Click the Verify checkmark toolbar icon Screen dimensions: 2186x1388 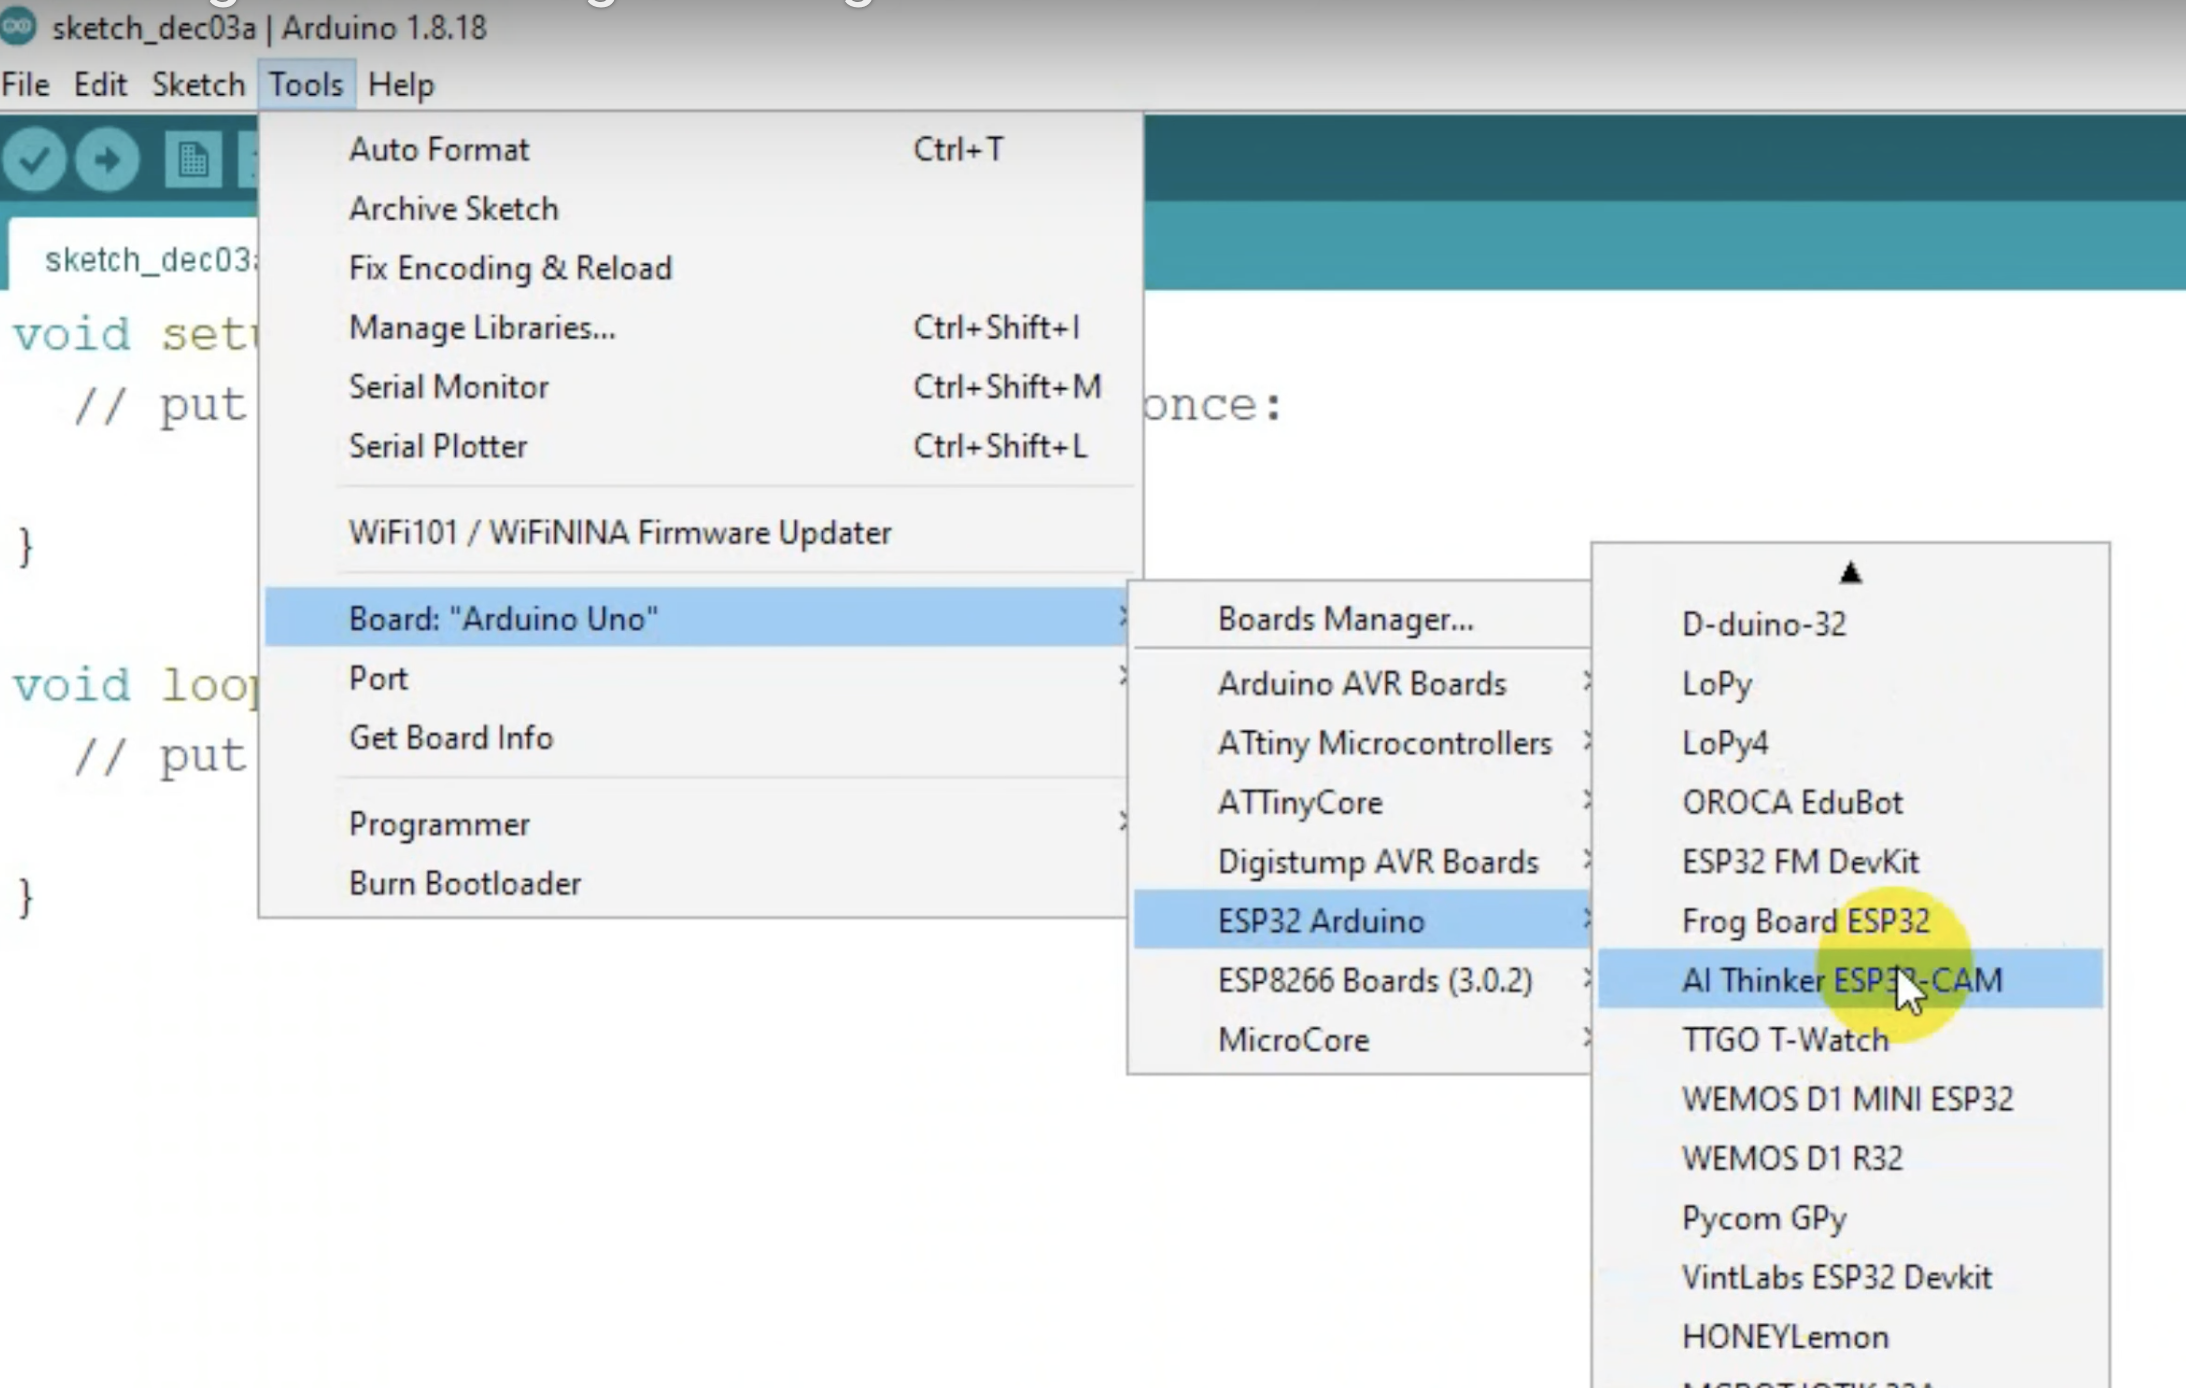(34, 160)
